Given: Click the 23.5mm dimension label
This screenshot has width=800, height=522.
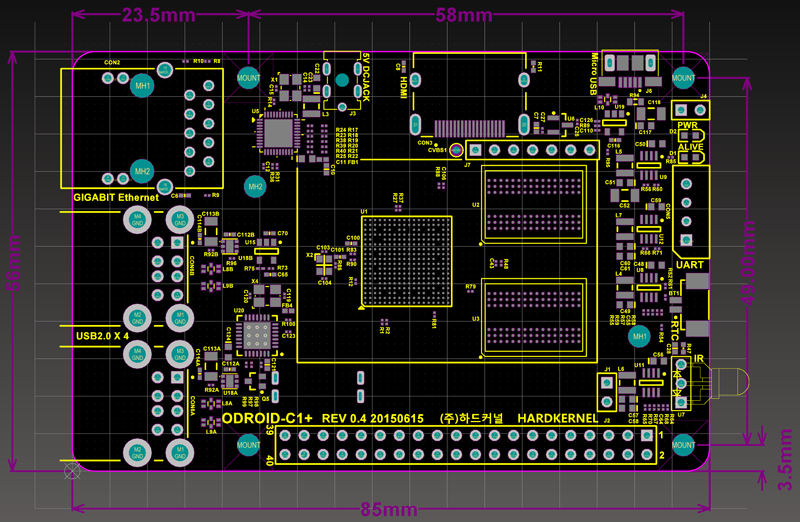Looking at the screenshot, I should 157,16.
